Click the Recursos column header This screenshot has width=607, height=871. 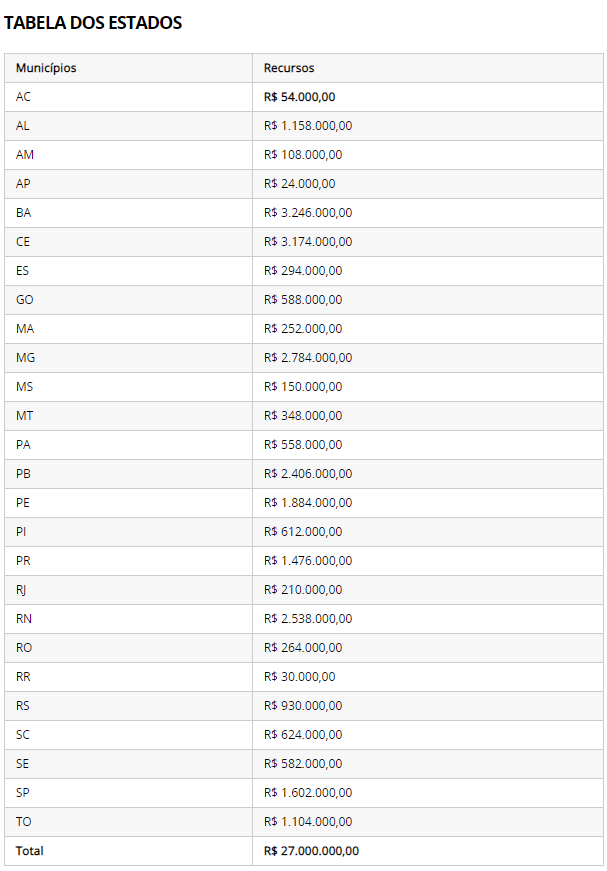pyautogui.click(x=289, y=68)
